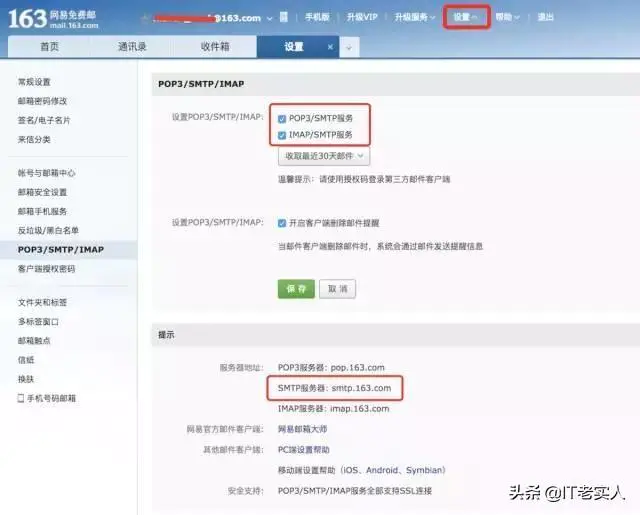Toggle 开启客户端删除邮件提醒 checkbox
The height and width of the screenshot is (515, 640).
pyautogui.click(x=282, y=223)
